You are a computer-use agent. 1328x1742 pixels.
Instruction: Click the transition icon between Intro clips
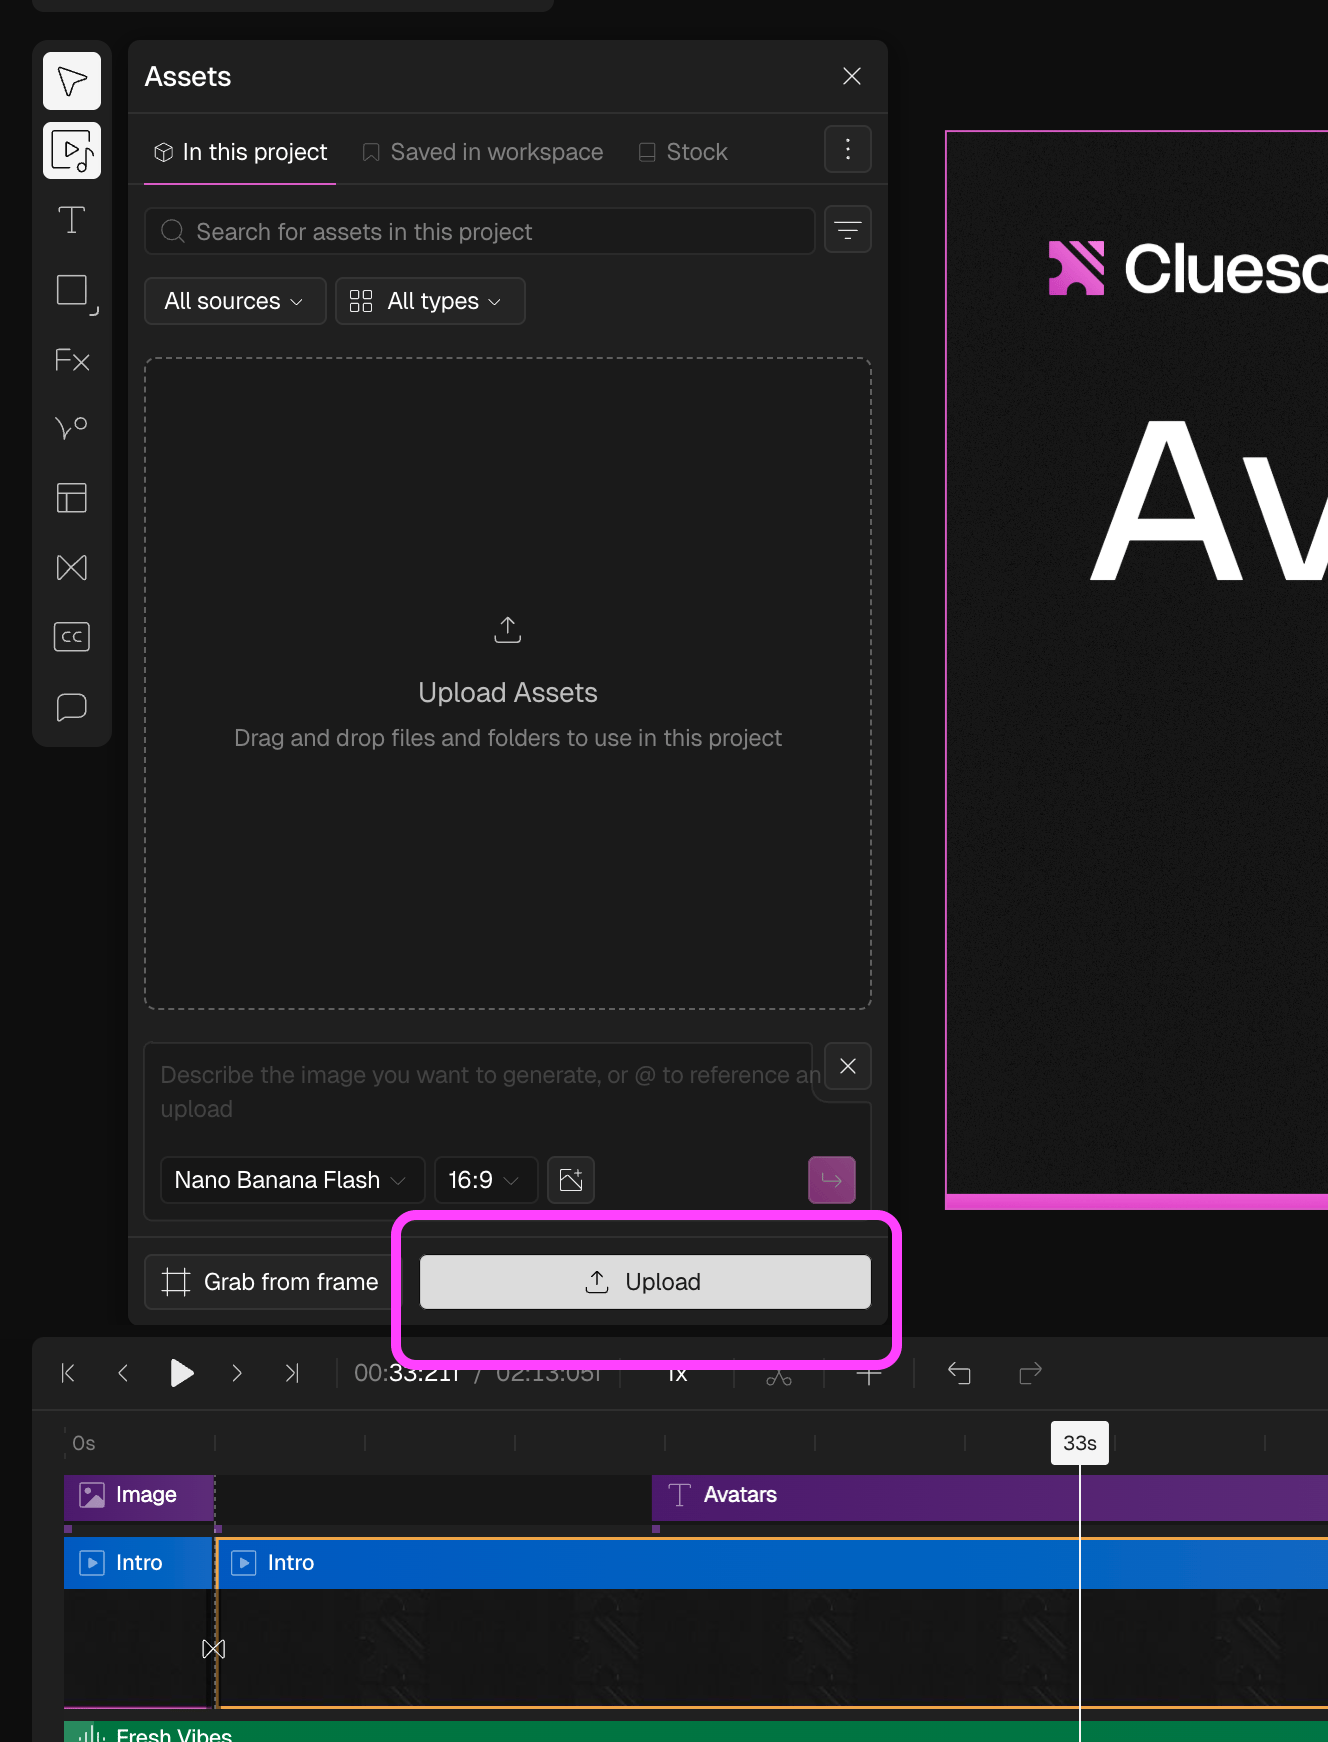click(x=214, y=1649)
